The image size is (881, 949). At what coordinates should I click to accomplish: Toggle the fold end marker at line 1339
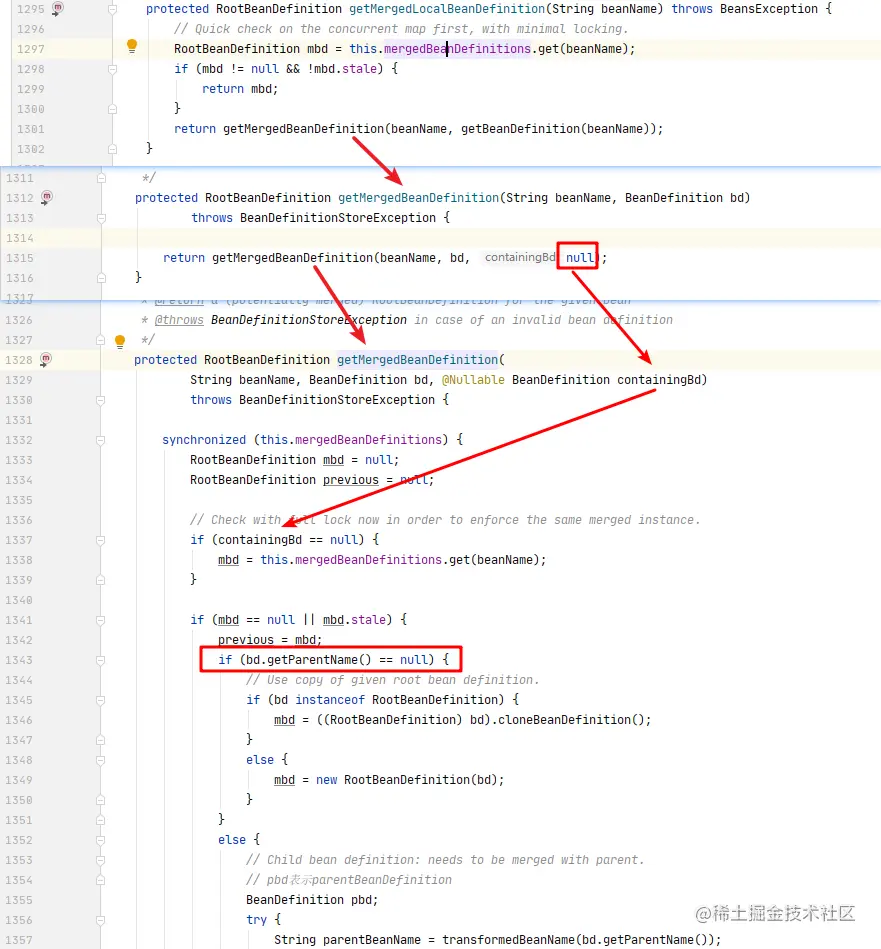(100, 580)
